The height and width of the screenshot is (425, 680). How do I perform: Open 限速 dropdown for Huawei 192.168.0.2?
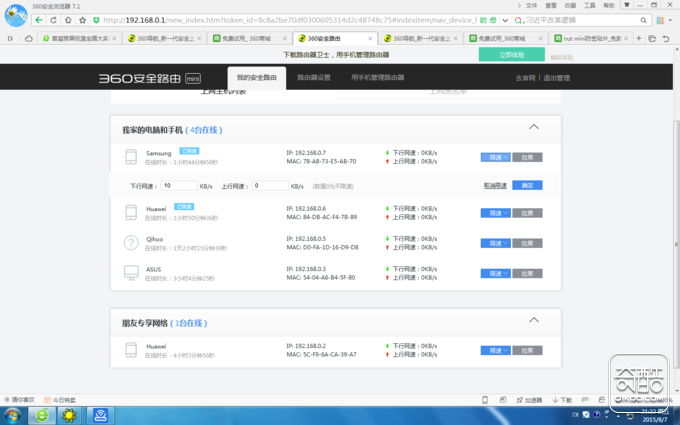(x=495, y=350)
